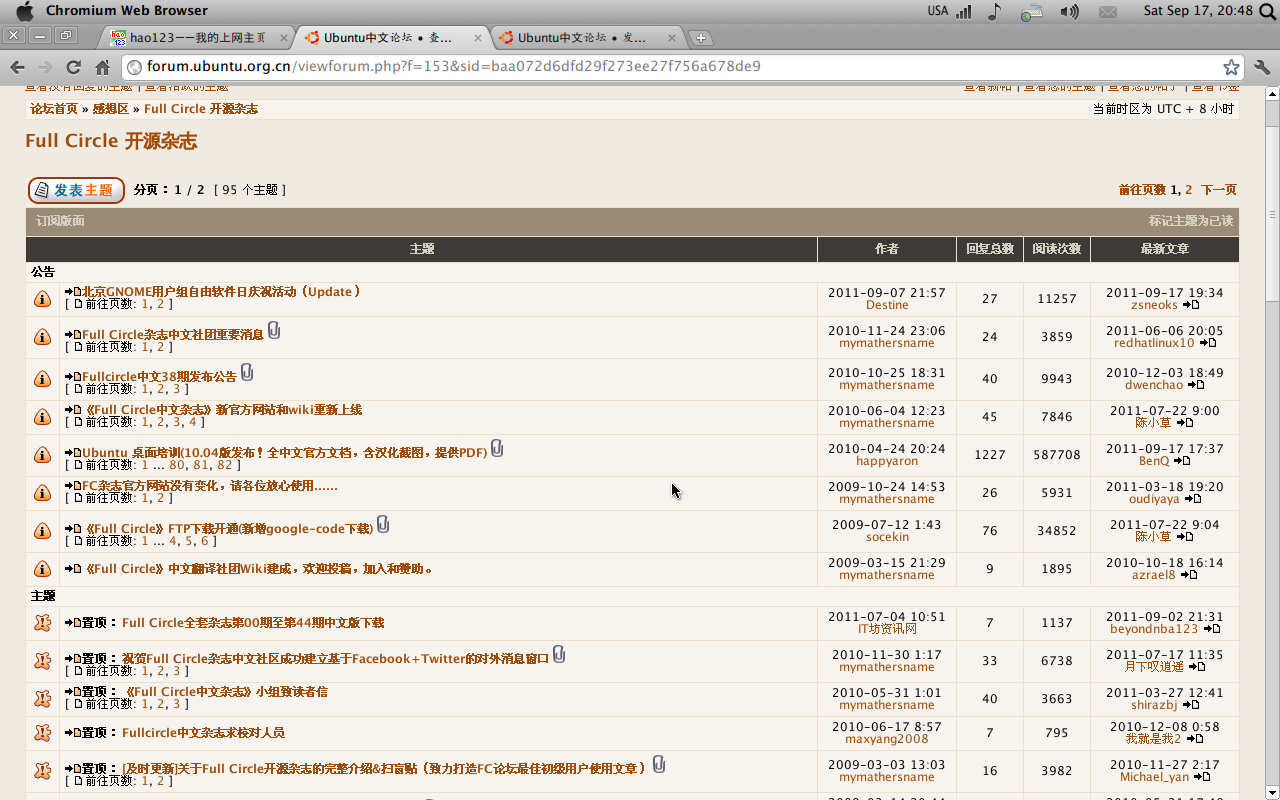This screenshot has height=800, width=1280.
Task: Click 下一页 next page link
Action: (x=1219, y=190)
